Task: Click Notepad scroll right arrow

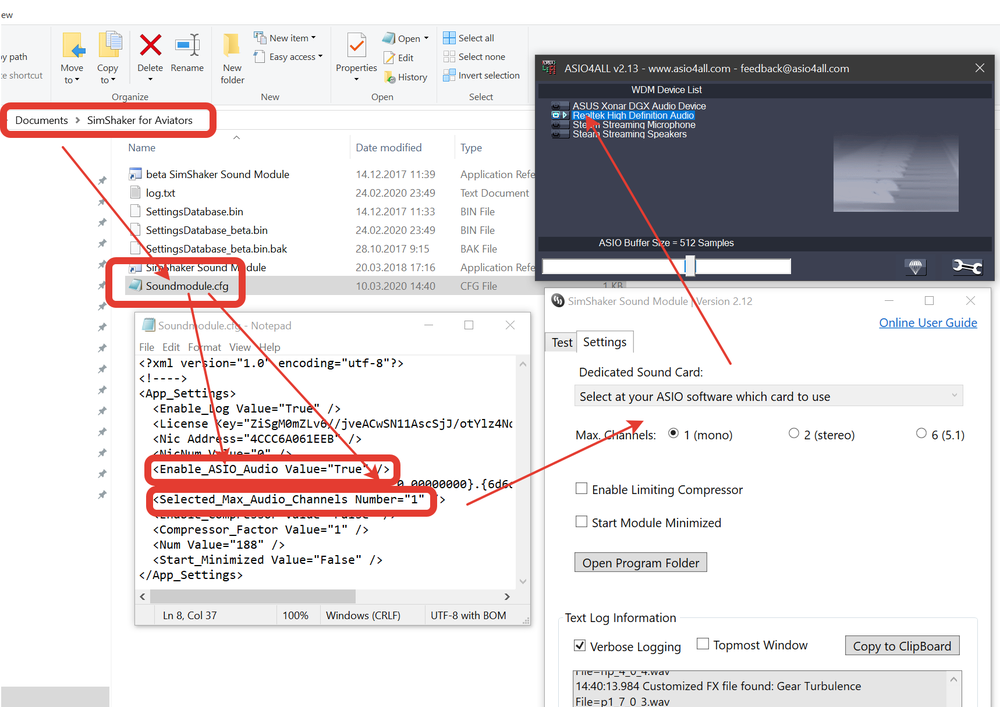Action: pyautogui.click(x=507, y=597)
